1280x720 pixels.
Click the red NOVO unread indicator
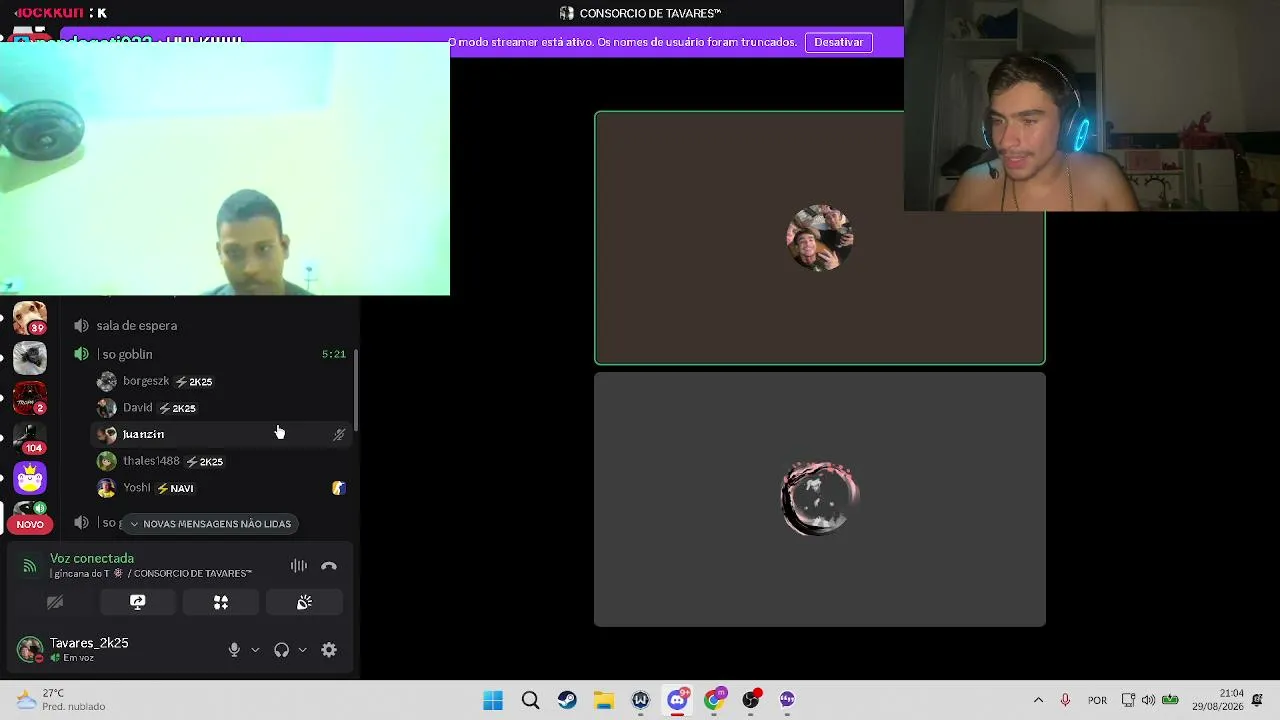tap(30, 524)
